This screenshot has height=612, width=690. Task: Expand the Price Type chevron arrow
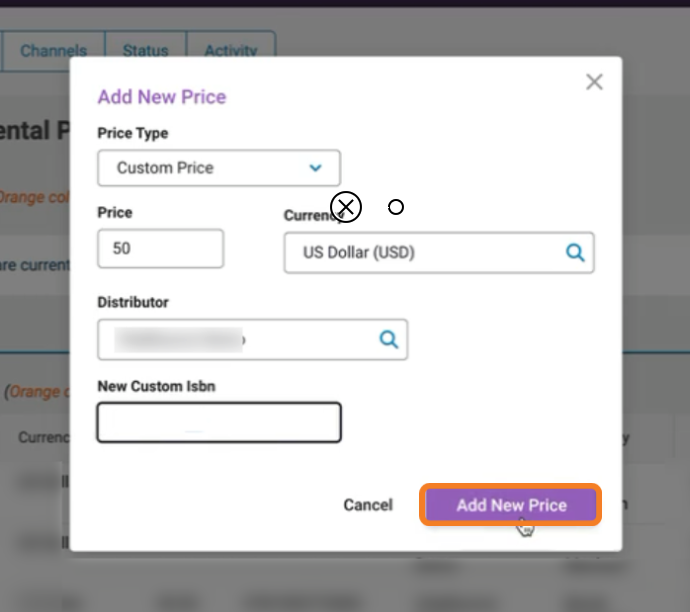coord(316,168)
